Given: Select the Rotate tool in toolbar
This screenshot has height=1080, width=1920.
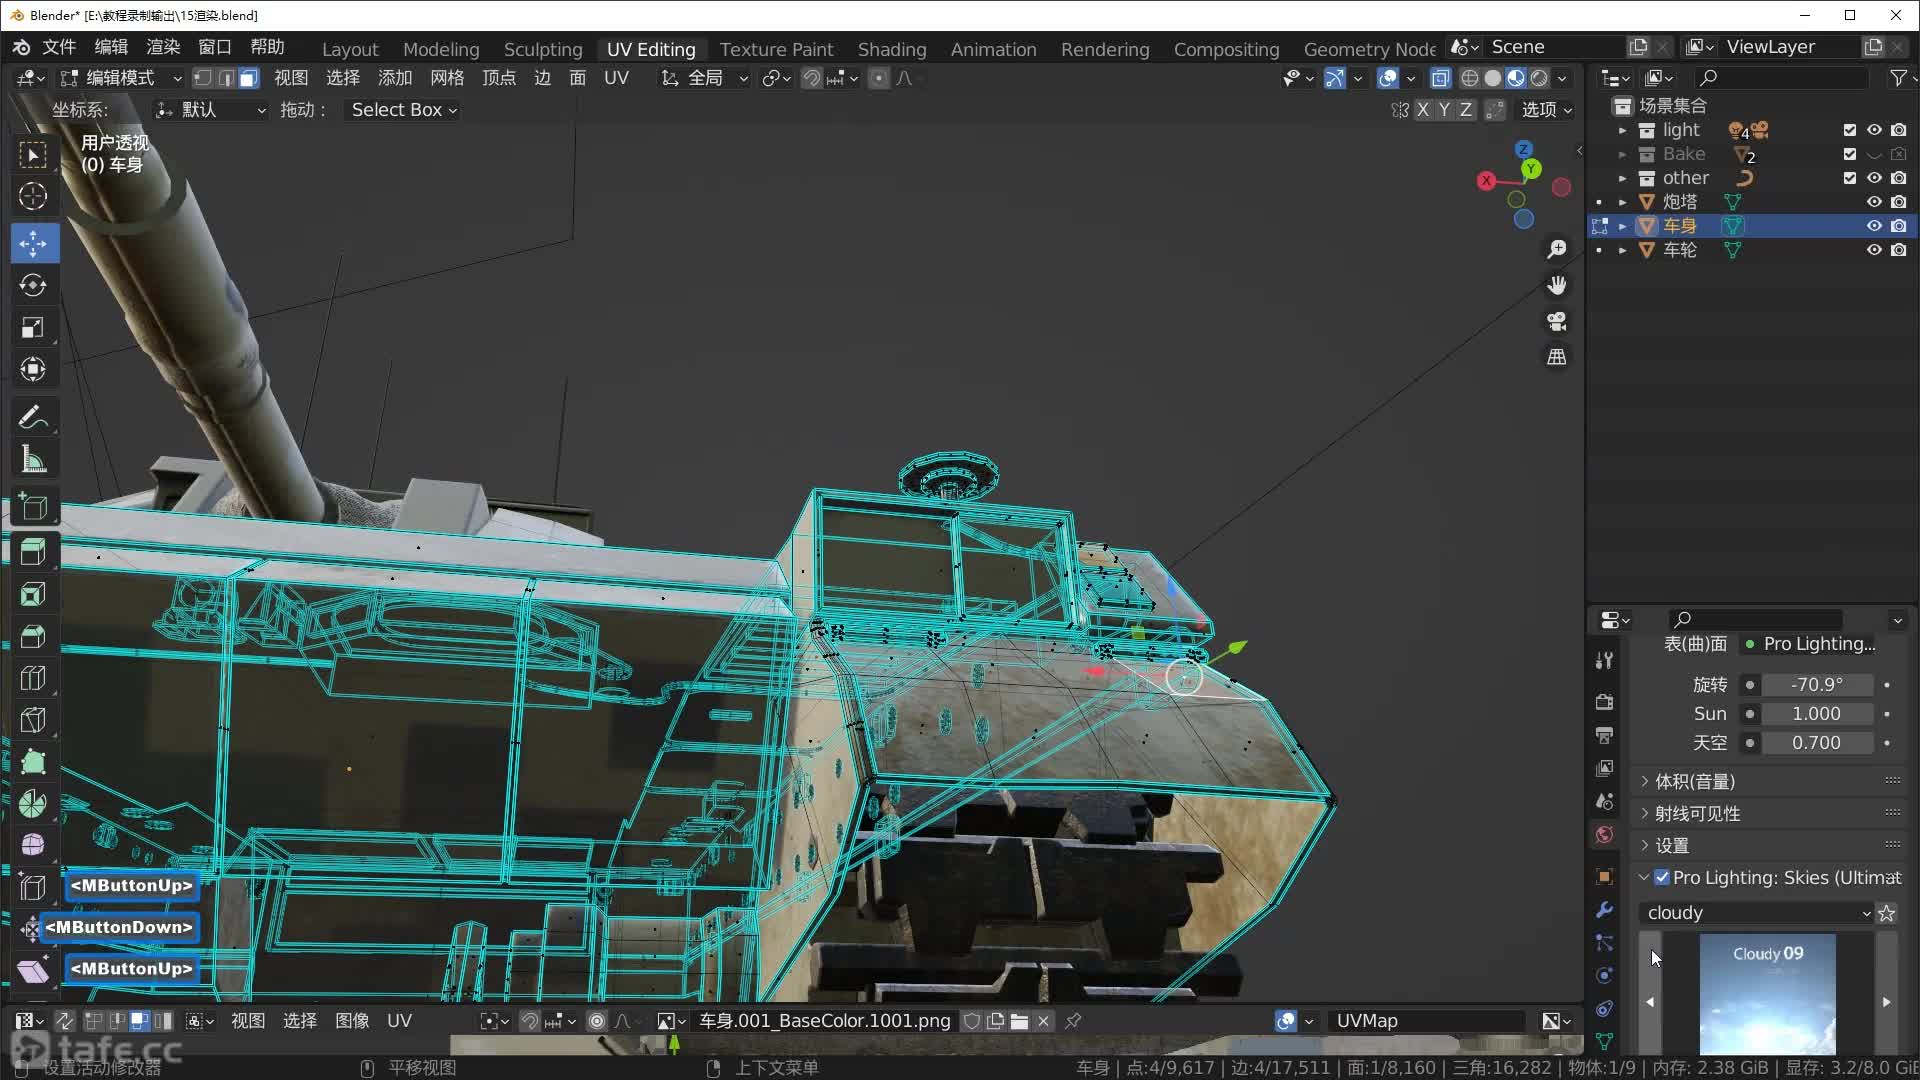Looking at the screenshot, I should (33, 285).
